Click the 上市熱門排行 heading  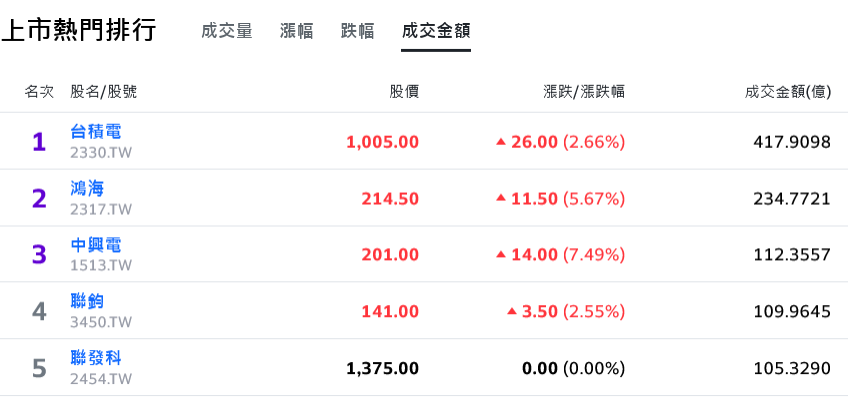[x=79, y=30]
